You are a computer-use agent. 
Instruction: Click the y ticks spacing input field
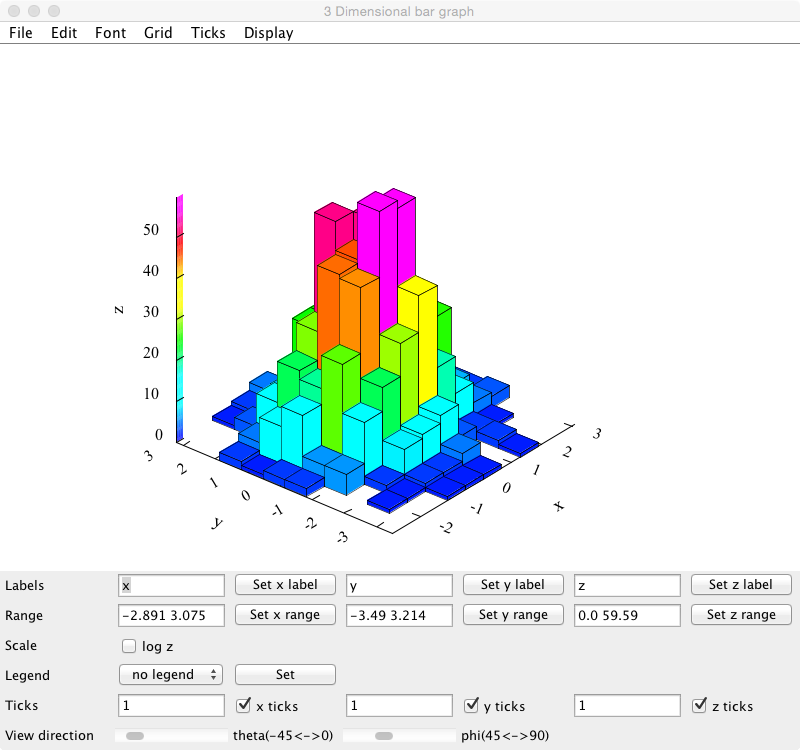click(x=399, y=706)
